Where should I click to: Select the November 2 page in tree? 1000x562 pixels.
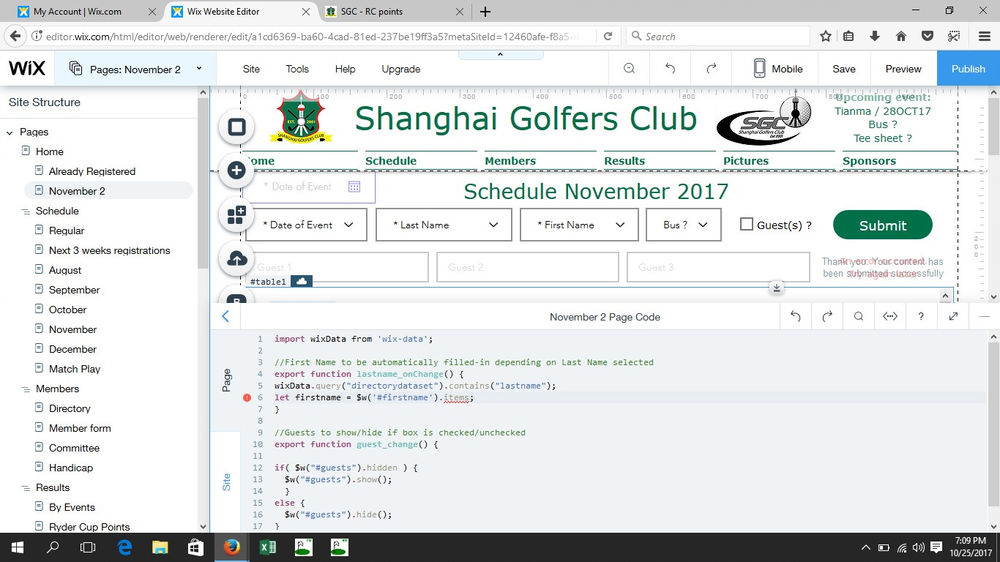[x=77, y=191]
